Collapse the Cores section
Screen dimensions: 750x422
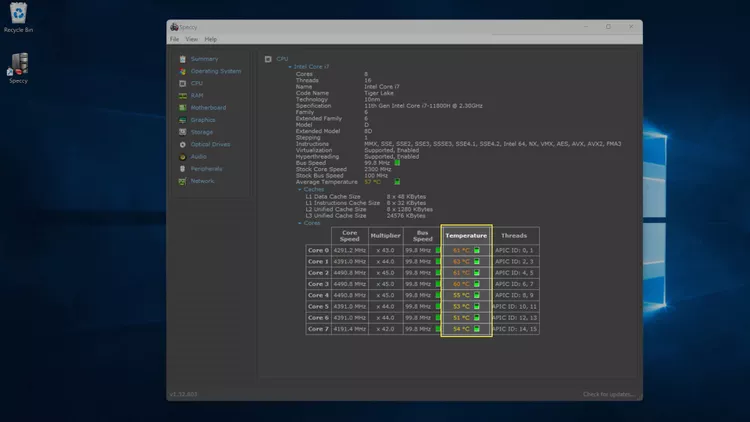tap(299, 223)
